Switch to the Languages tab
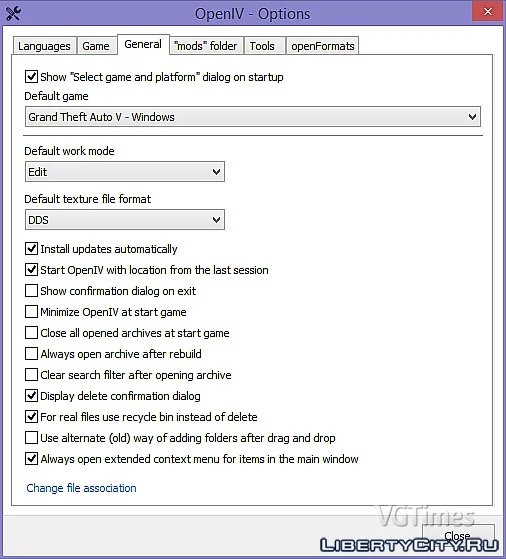The width and height of the screenshot is (506, 559). (44, 46)
